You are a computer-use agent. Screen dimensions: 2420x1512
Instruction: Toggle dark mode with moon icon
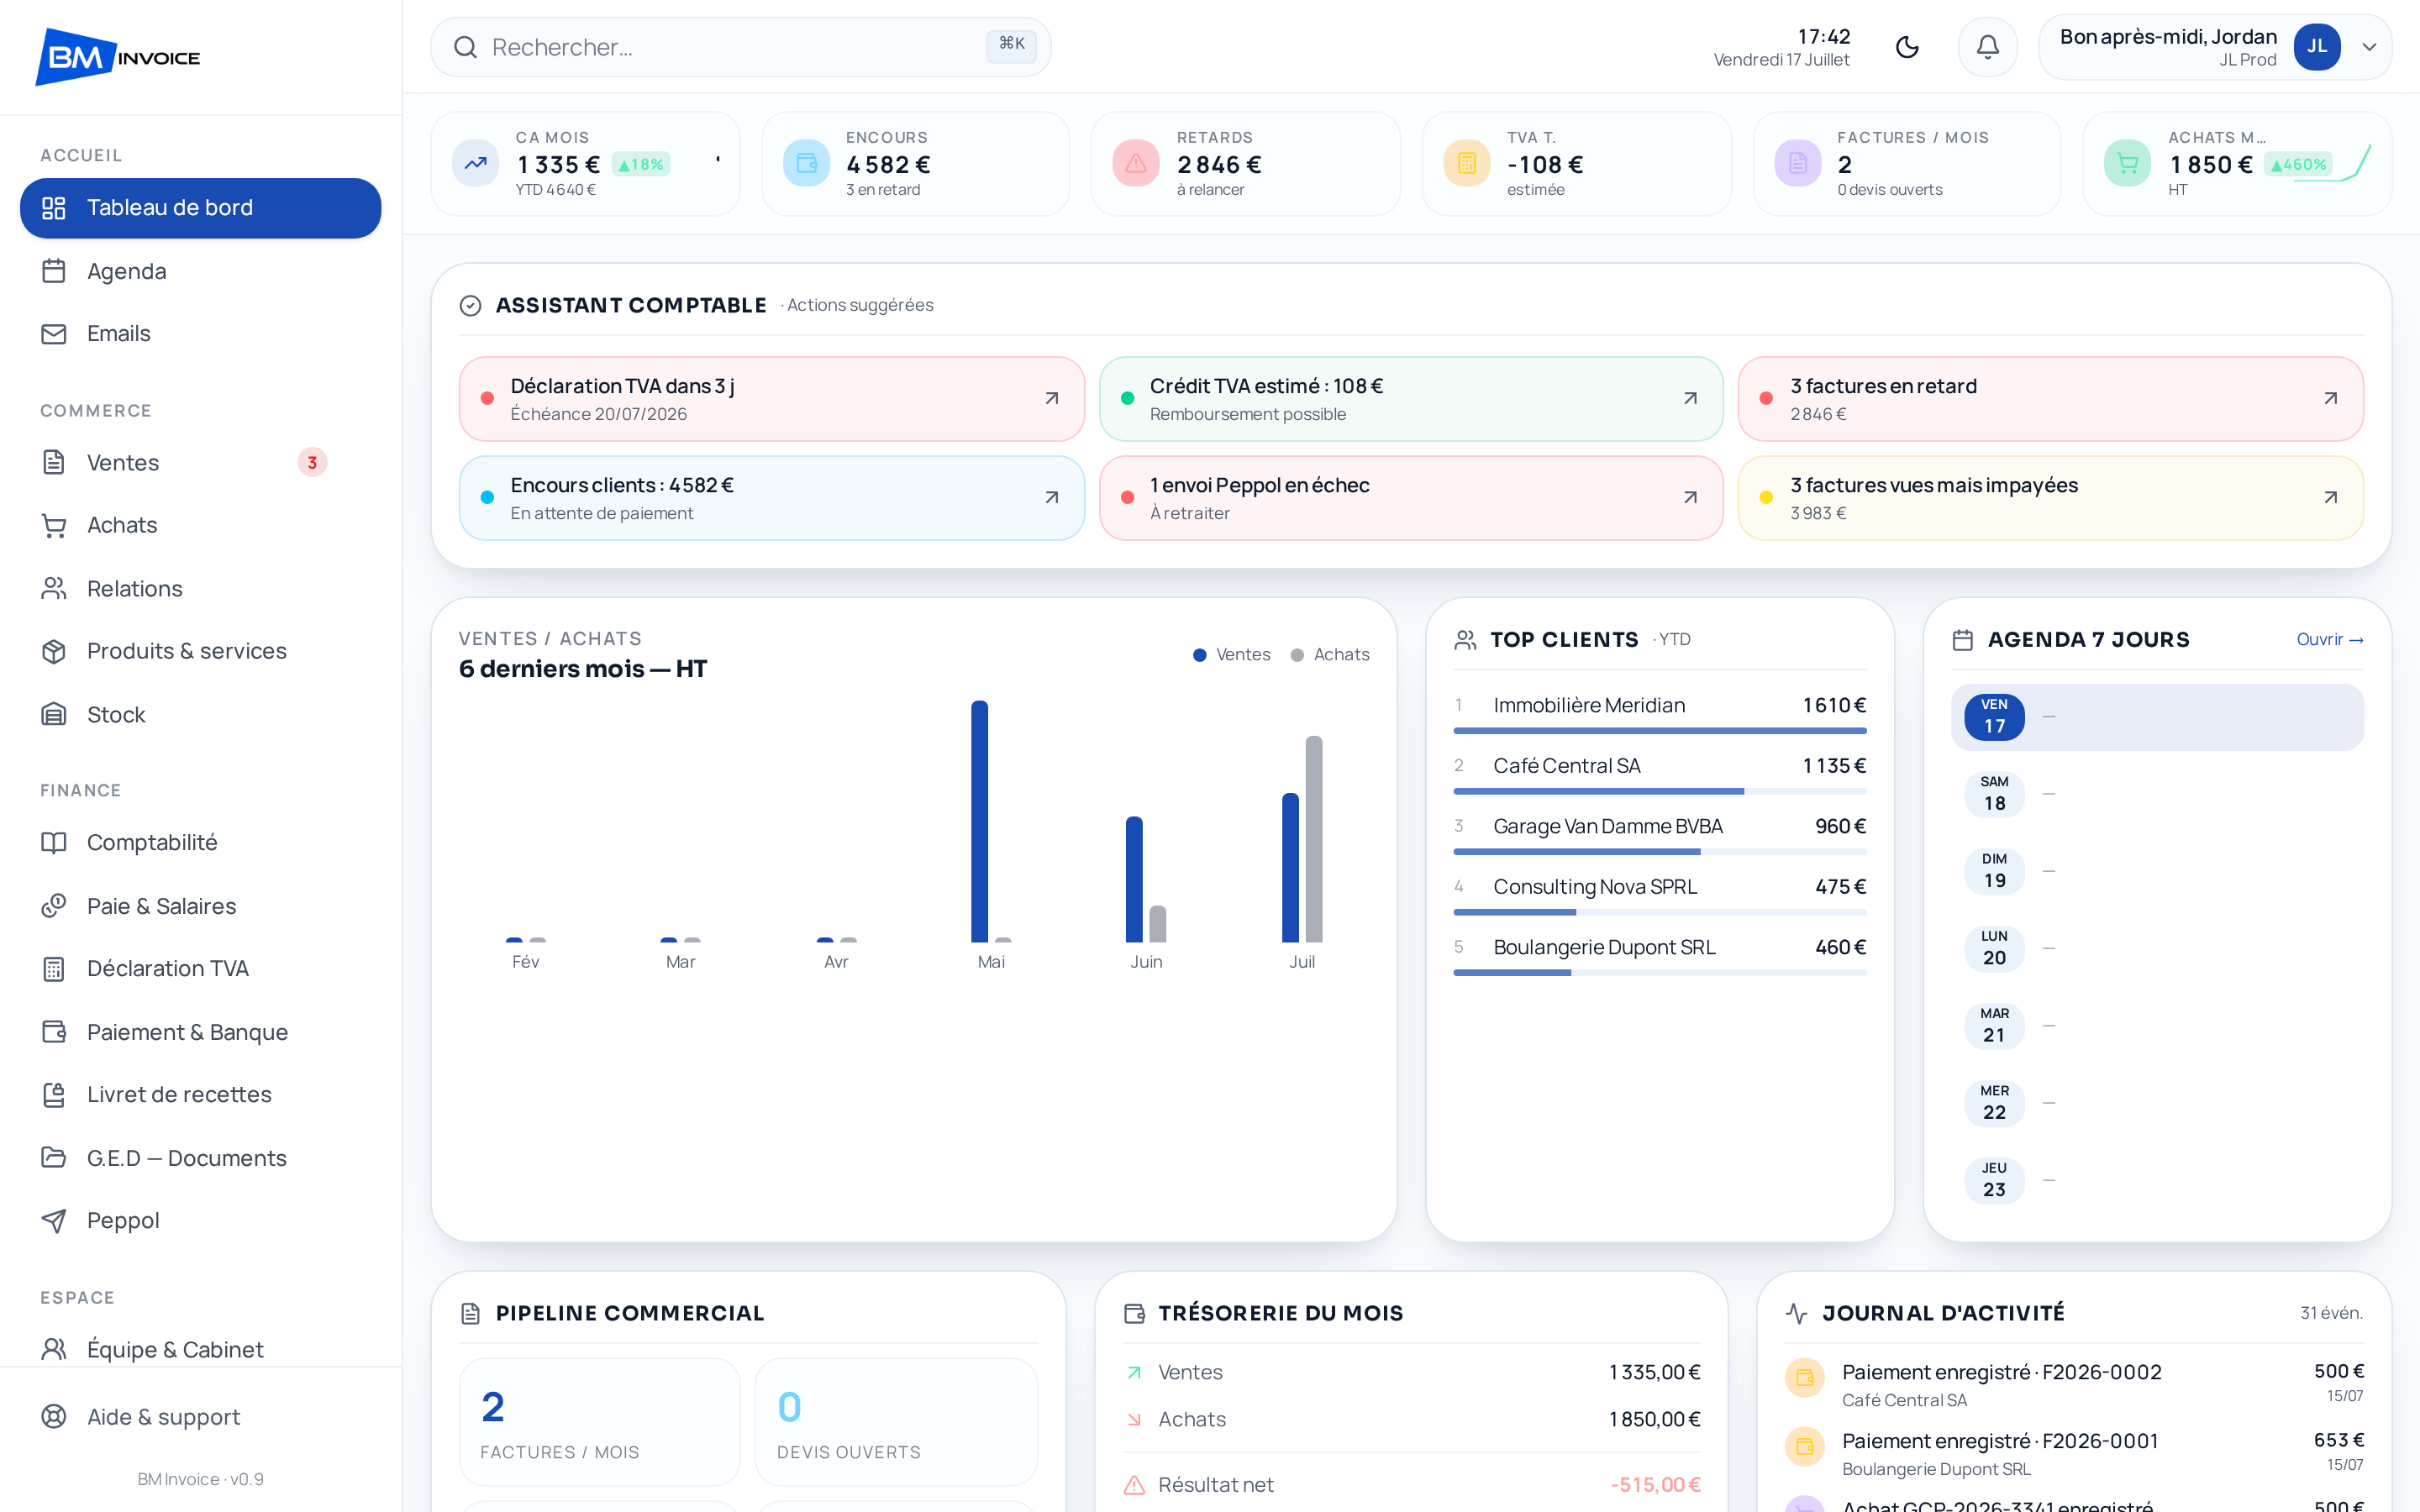[x=1907, y=47]
